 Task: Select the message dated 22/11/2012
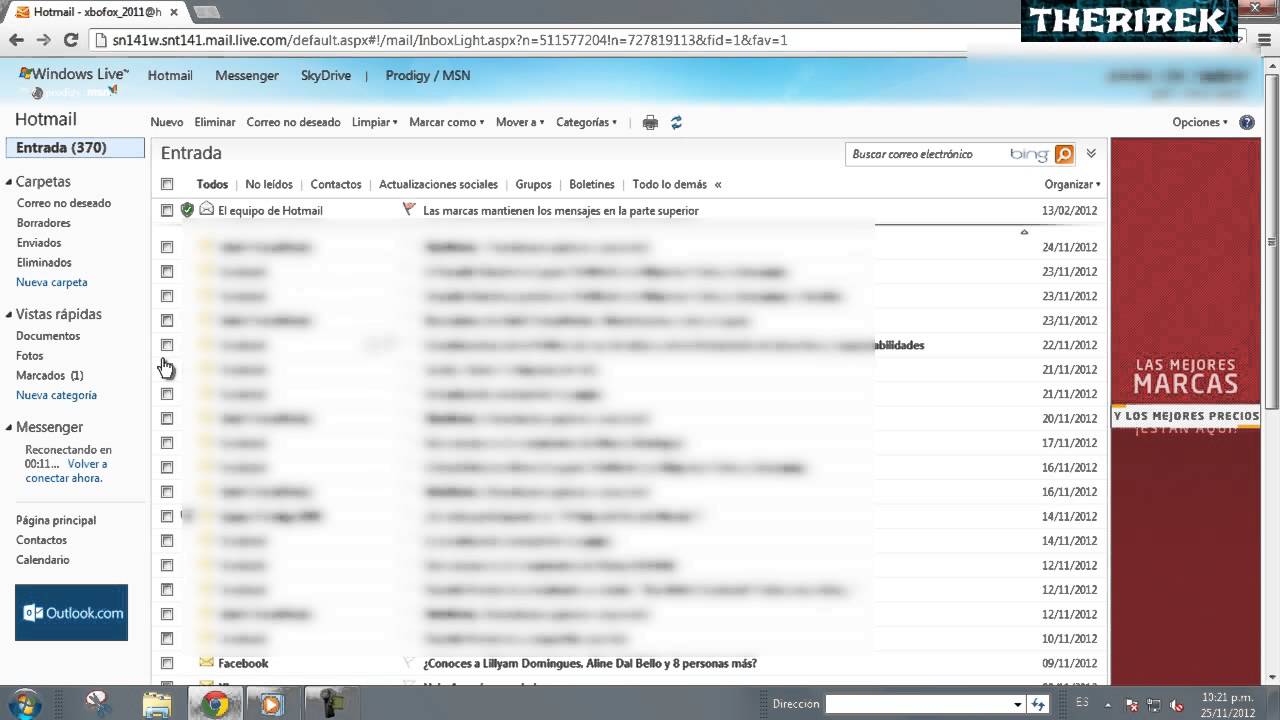coord(167,345)
